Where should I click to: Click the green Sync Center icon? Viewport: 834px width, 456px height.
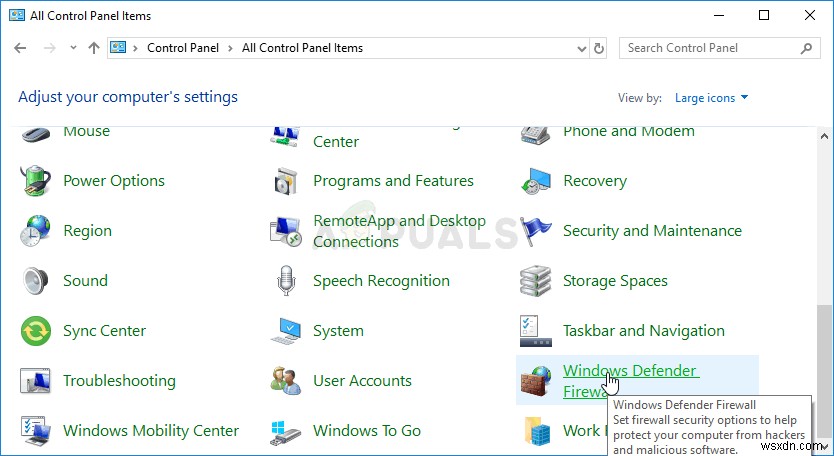click(x=36, y=331)
